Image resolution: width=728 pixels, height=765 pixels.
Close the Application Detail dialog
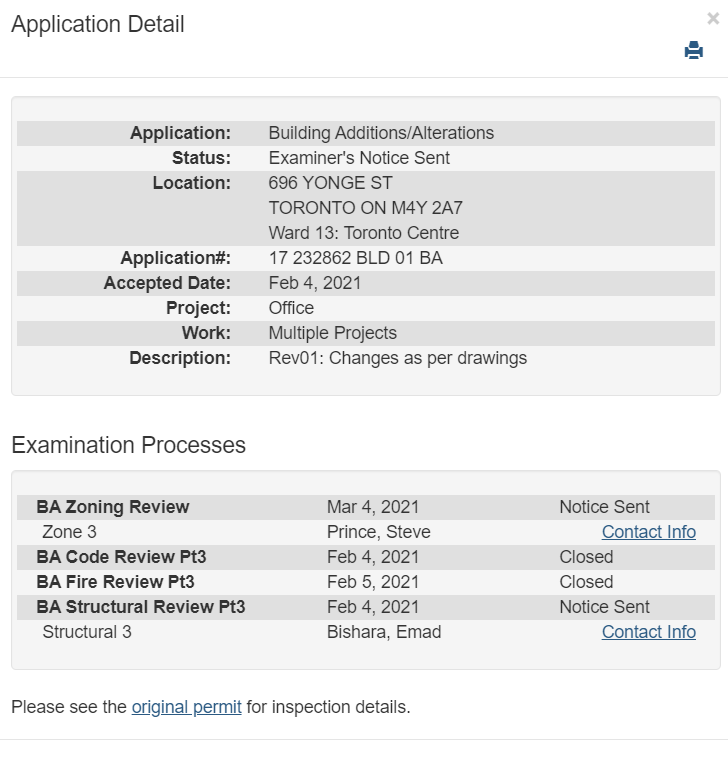pyautogui.click(x=712, y=18)
